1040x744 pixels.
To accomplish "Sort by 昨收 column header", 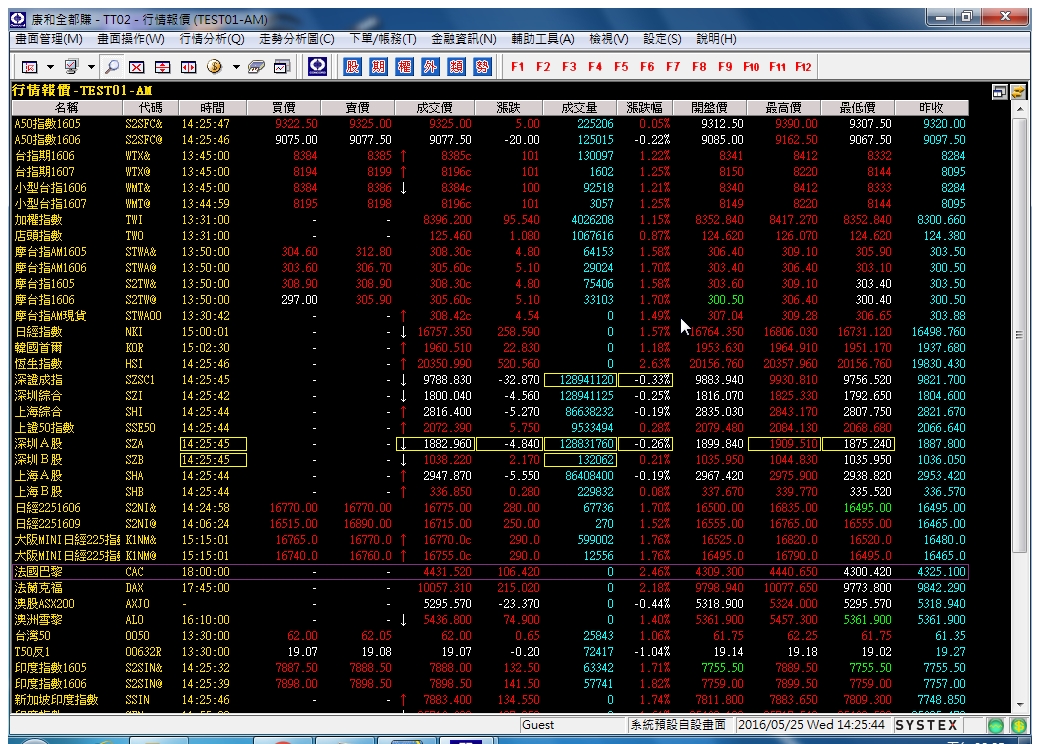I will pyautogui.click(x=931, y=107).
